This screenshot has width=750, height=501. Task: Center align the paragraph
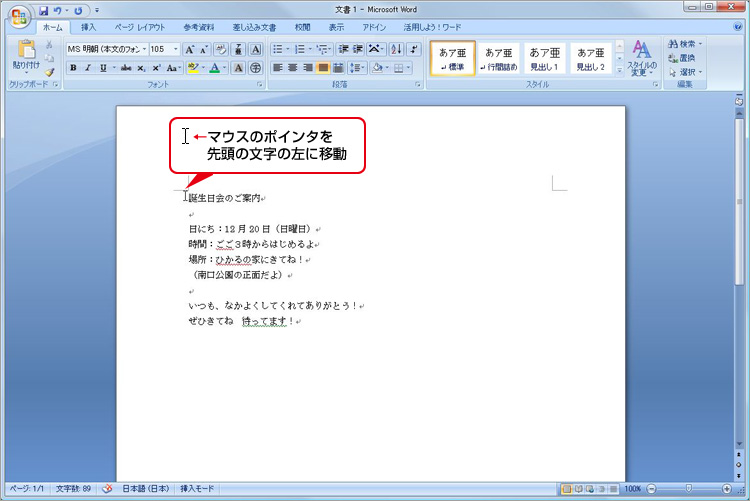293,68
